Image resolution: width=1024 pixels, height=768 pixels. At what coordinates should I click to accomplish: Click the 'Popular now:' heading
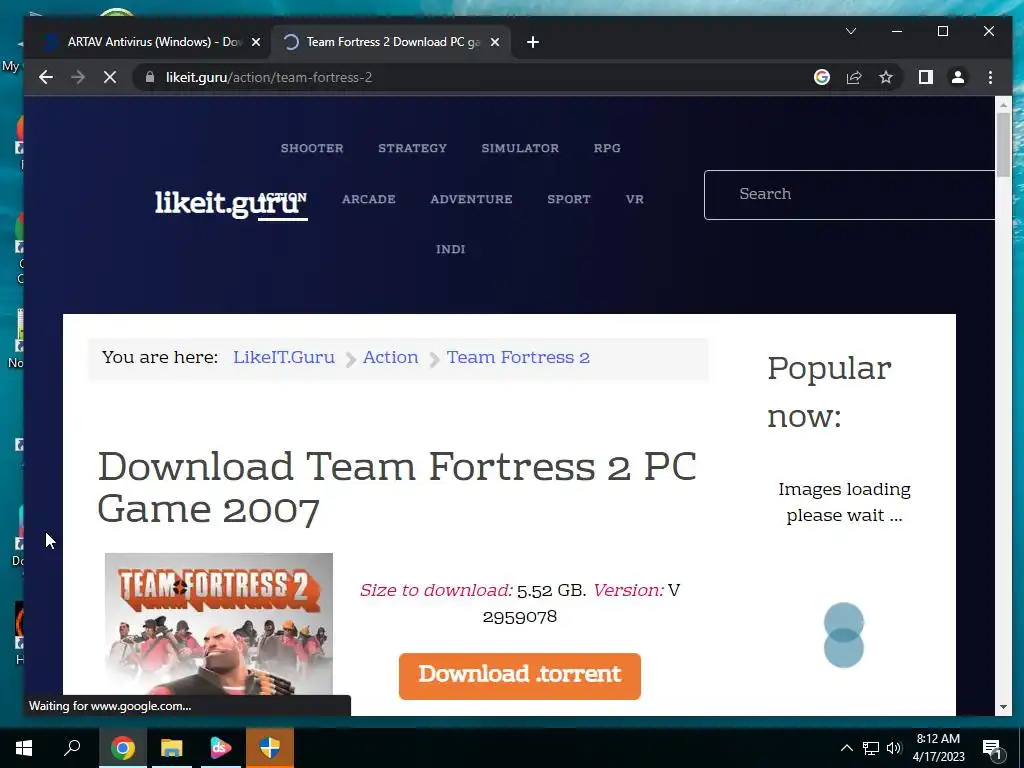coord(829,392)
